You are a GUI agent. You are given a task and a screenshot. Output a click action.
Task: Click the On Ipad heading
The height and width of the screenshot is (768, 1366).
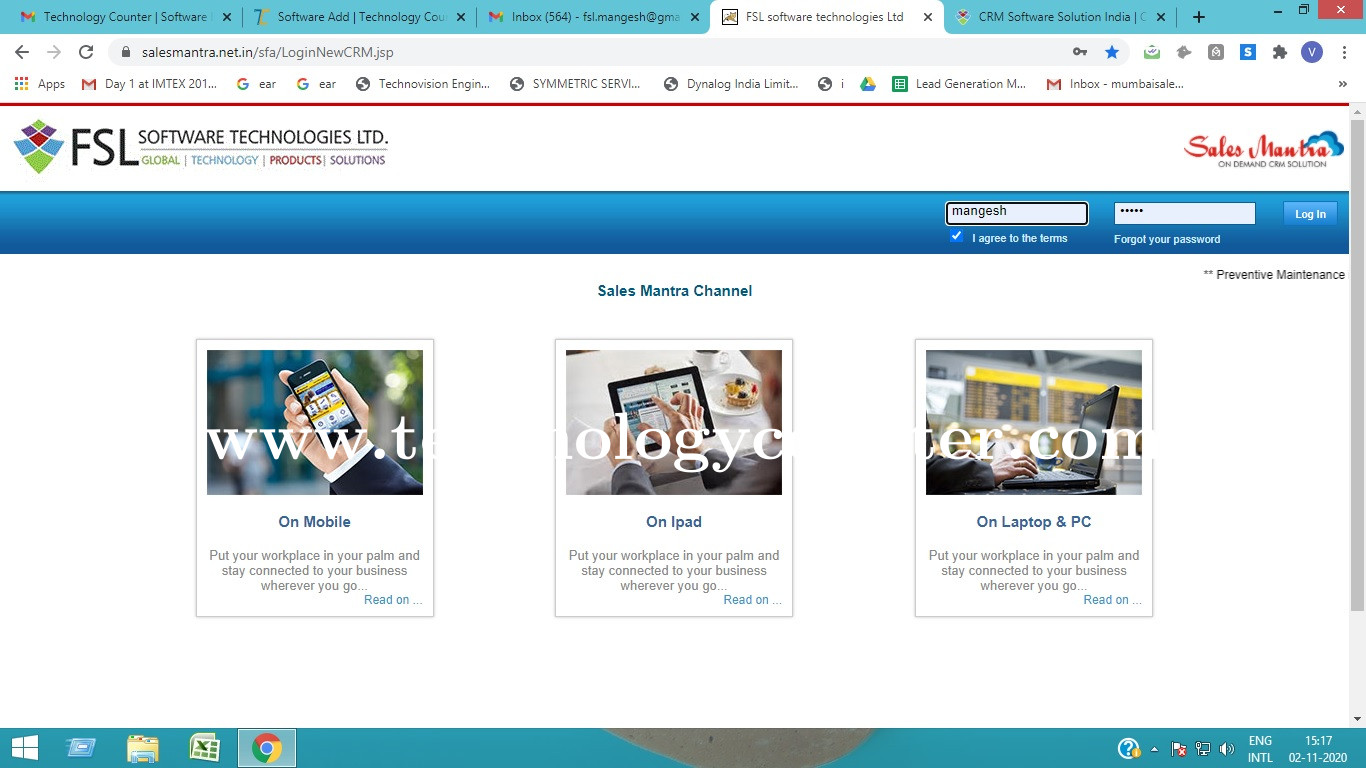(x=674, y=522)
